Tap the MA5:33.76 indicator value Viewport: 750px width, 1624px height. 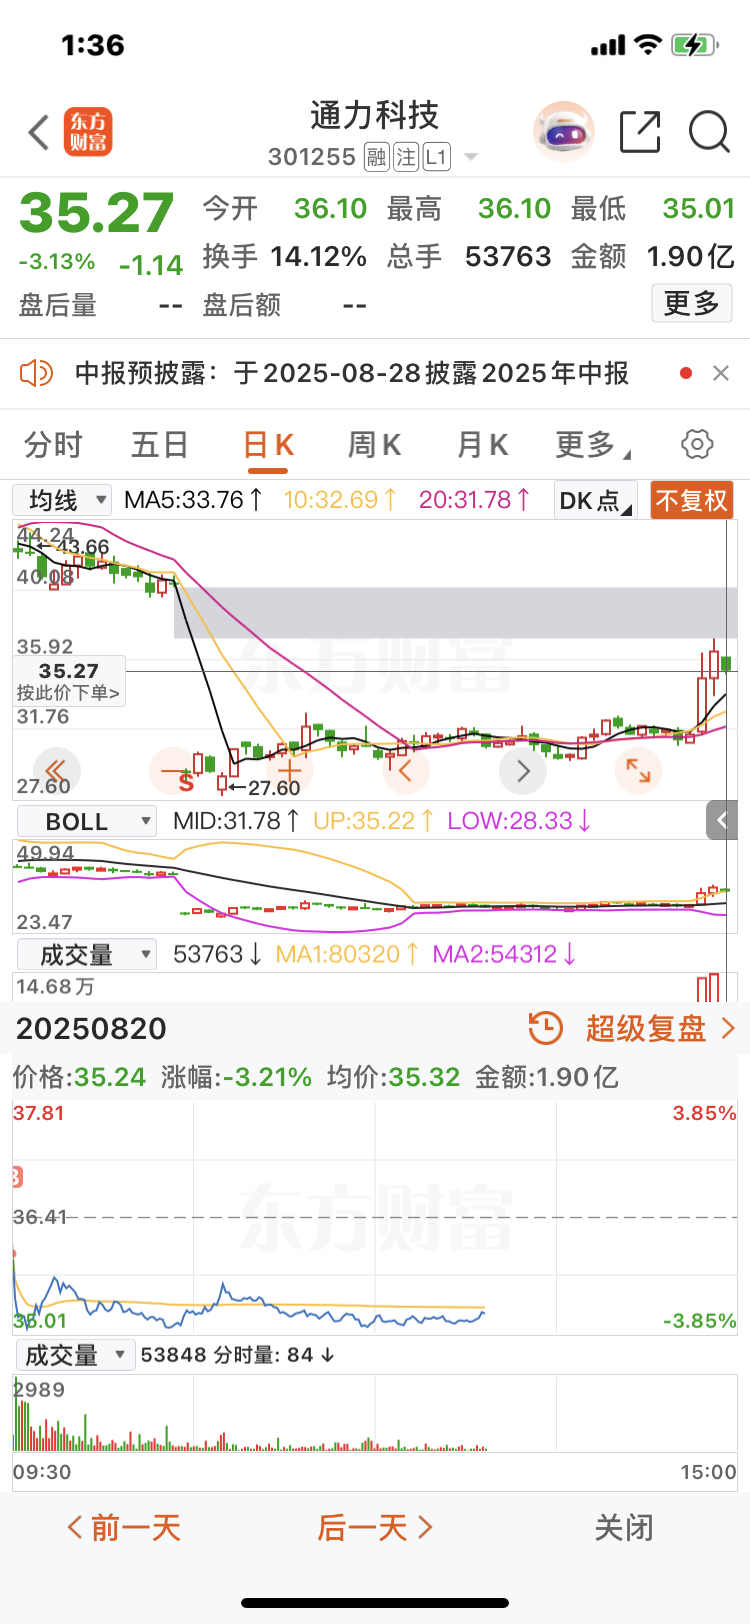click(194, 499)
